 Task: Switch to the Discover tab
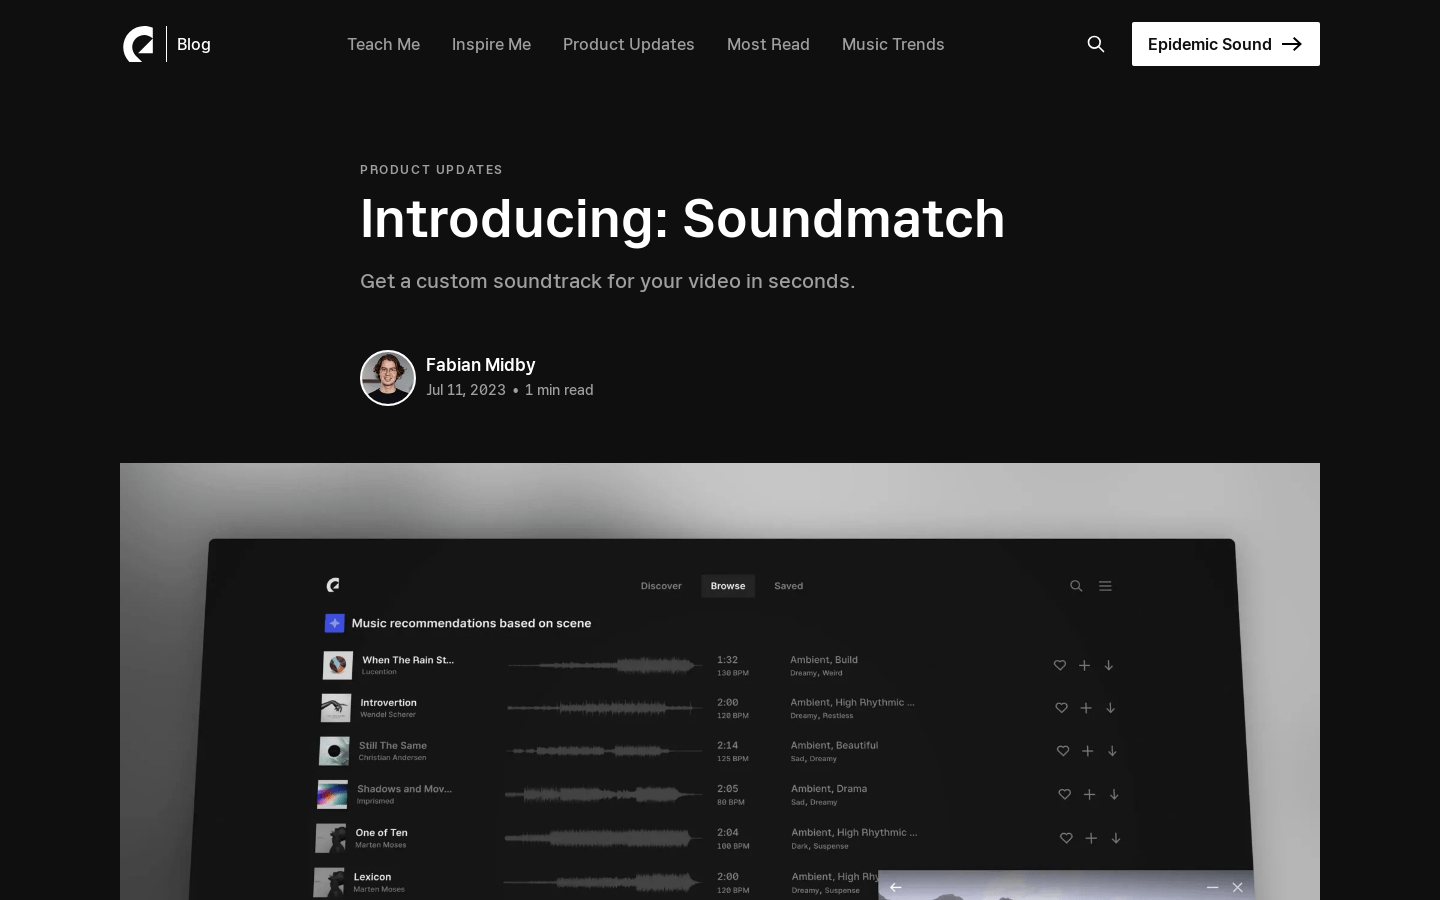[661, 586]
